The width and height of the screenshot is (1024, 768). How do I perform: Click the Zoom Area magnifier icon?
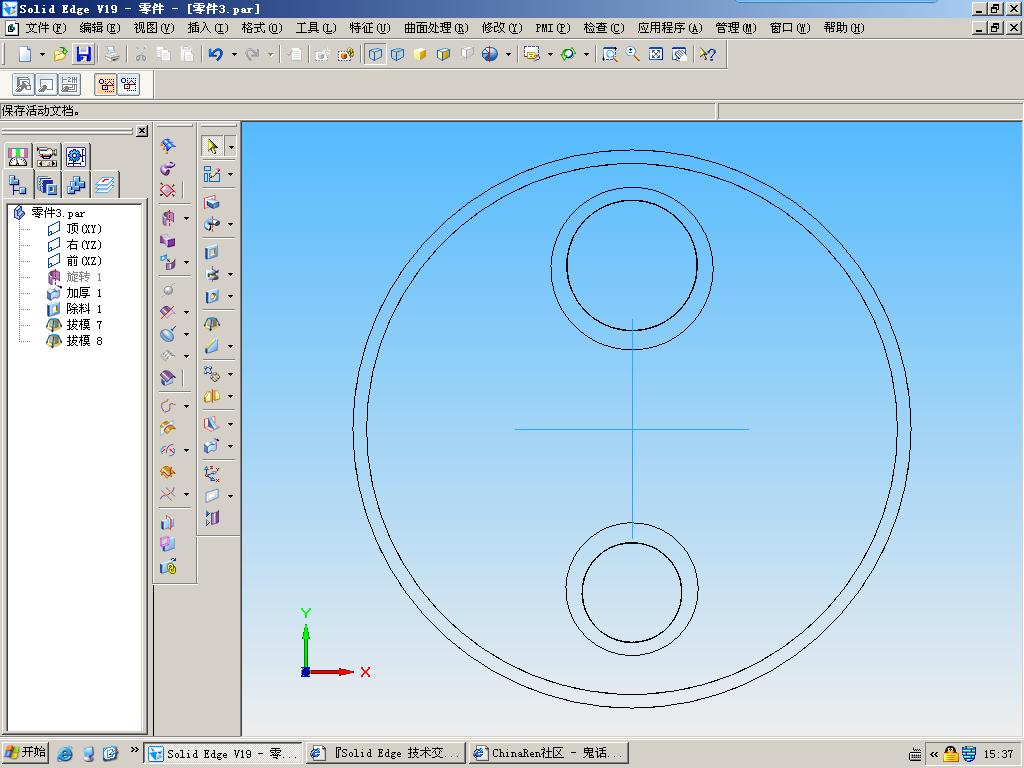click(610, 54)
